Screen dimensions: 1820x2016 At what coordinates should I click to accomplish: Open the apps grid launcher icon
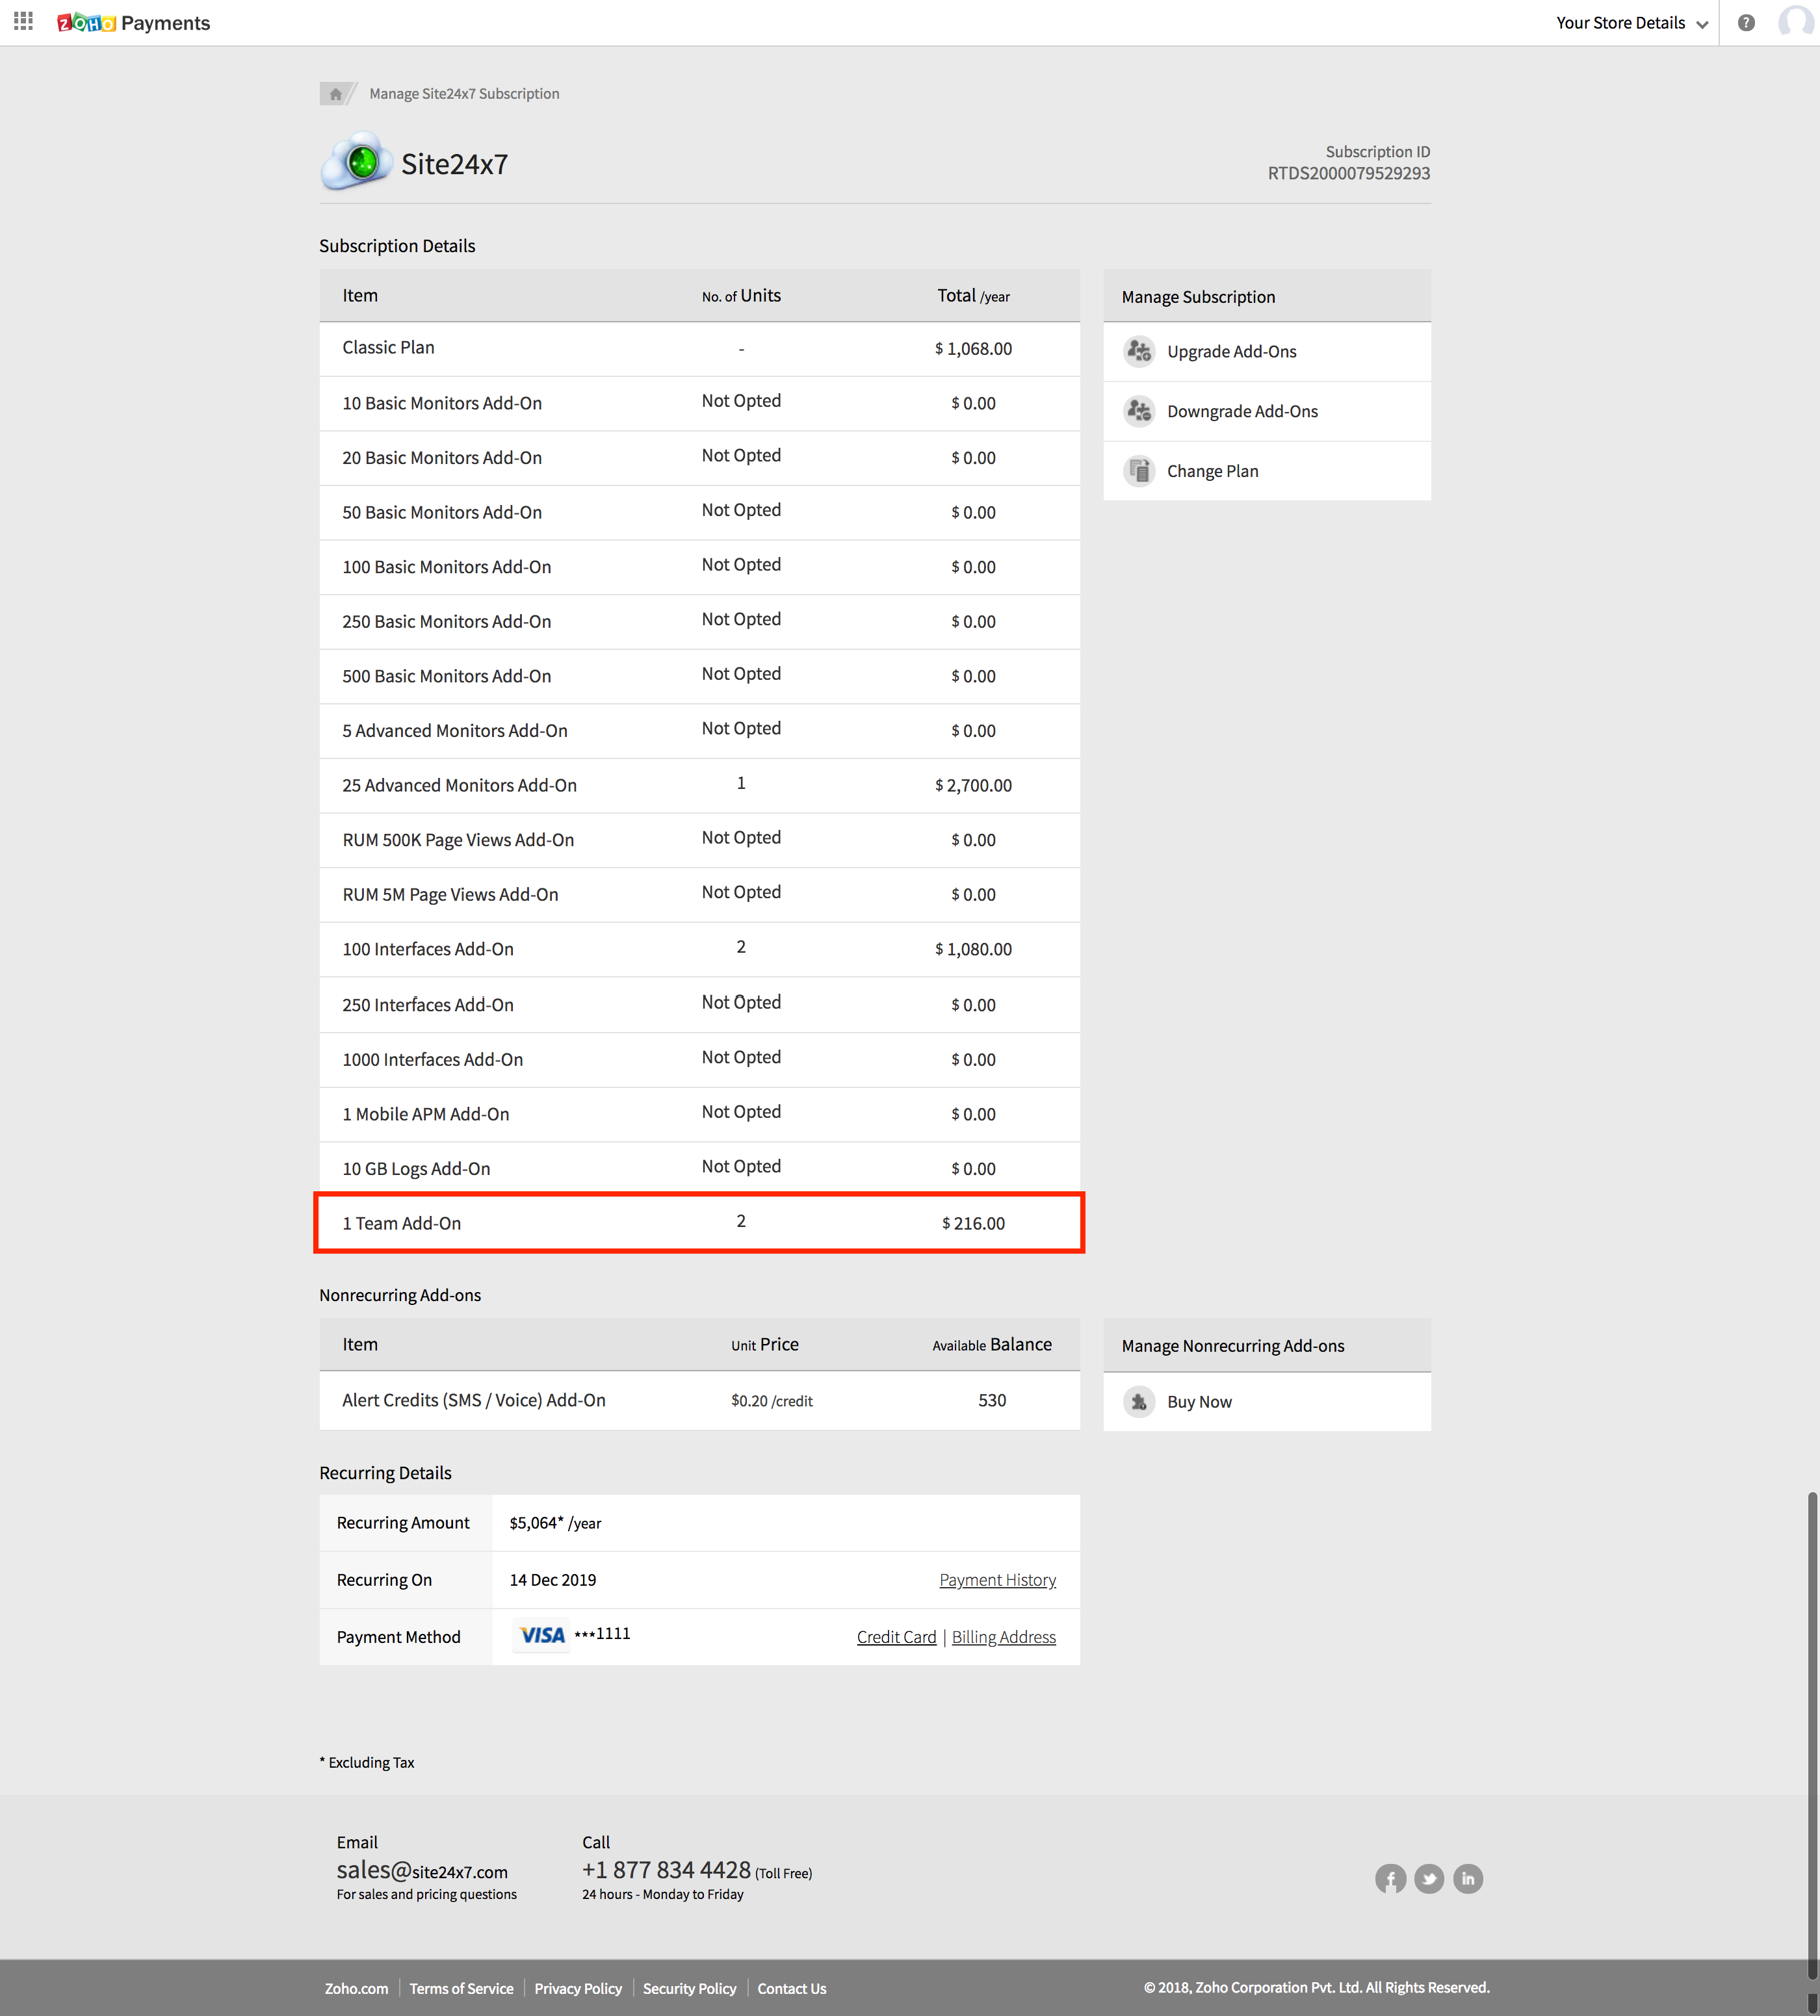coord(24,21)
